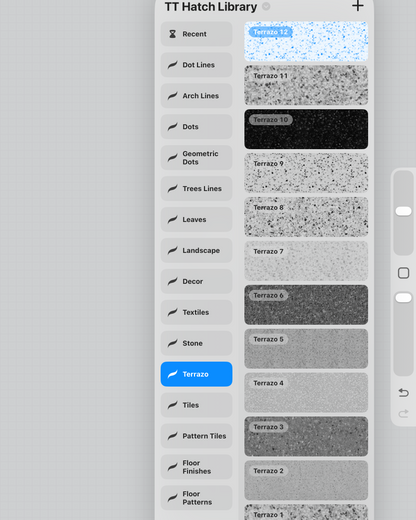Viewport: 416px width, 520px height.
Task: Click the brush stroke icon beside Floor Patterns
Action: [x=172, y=498]
